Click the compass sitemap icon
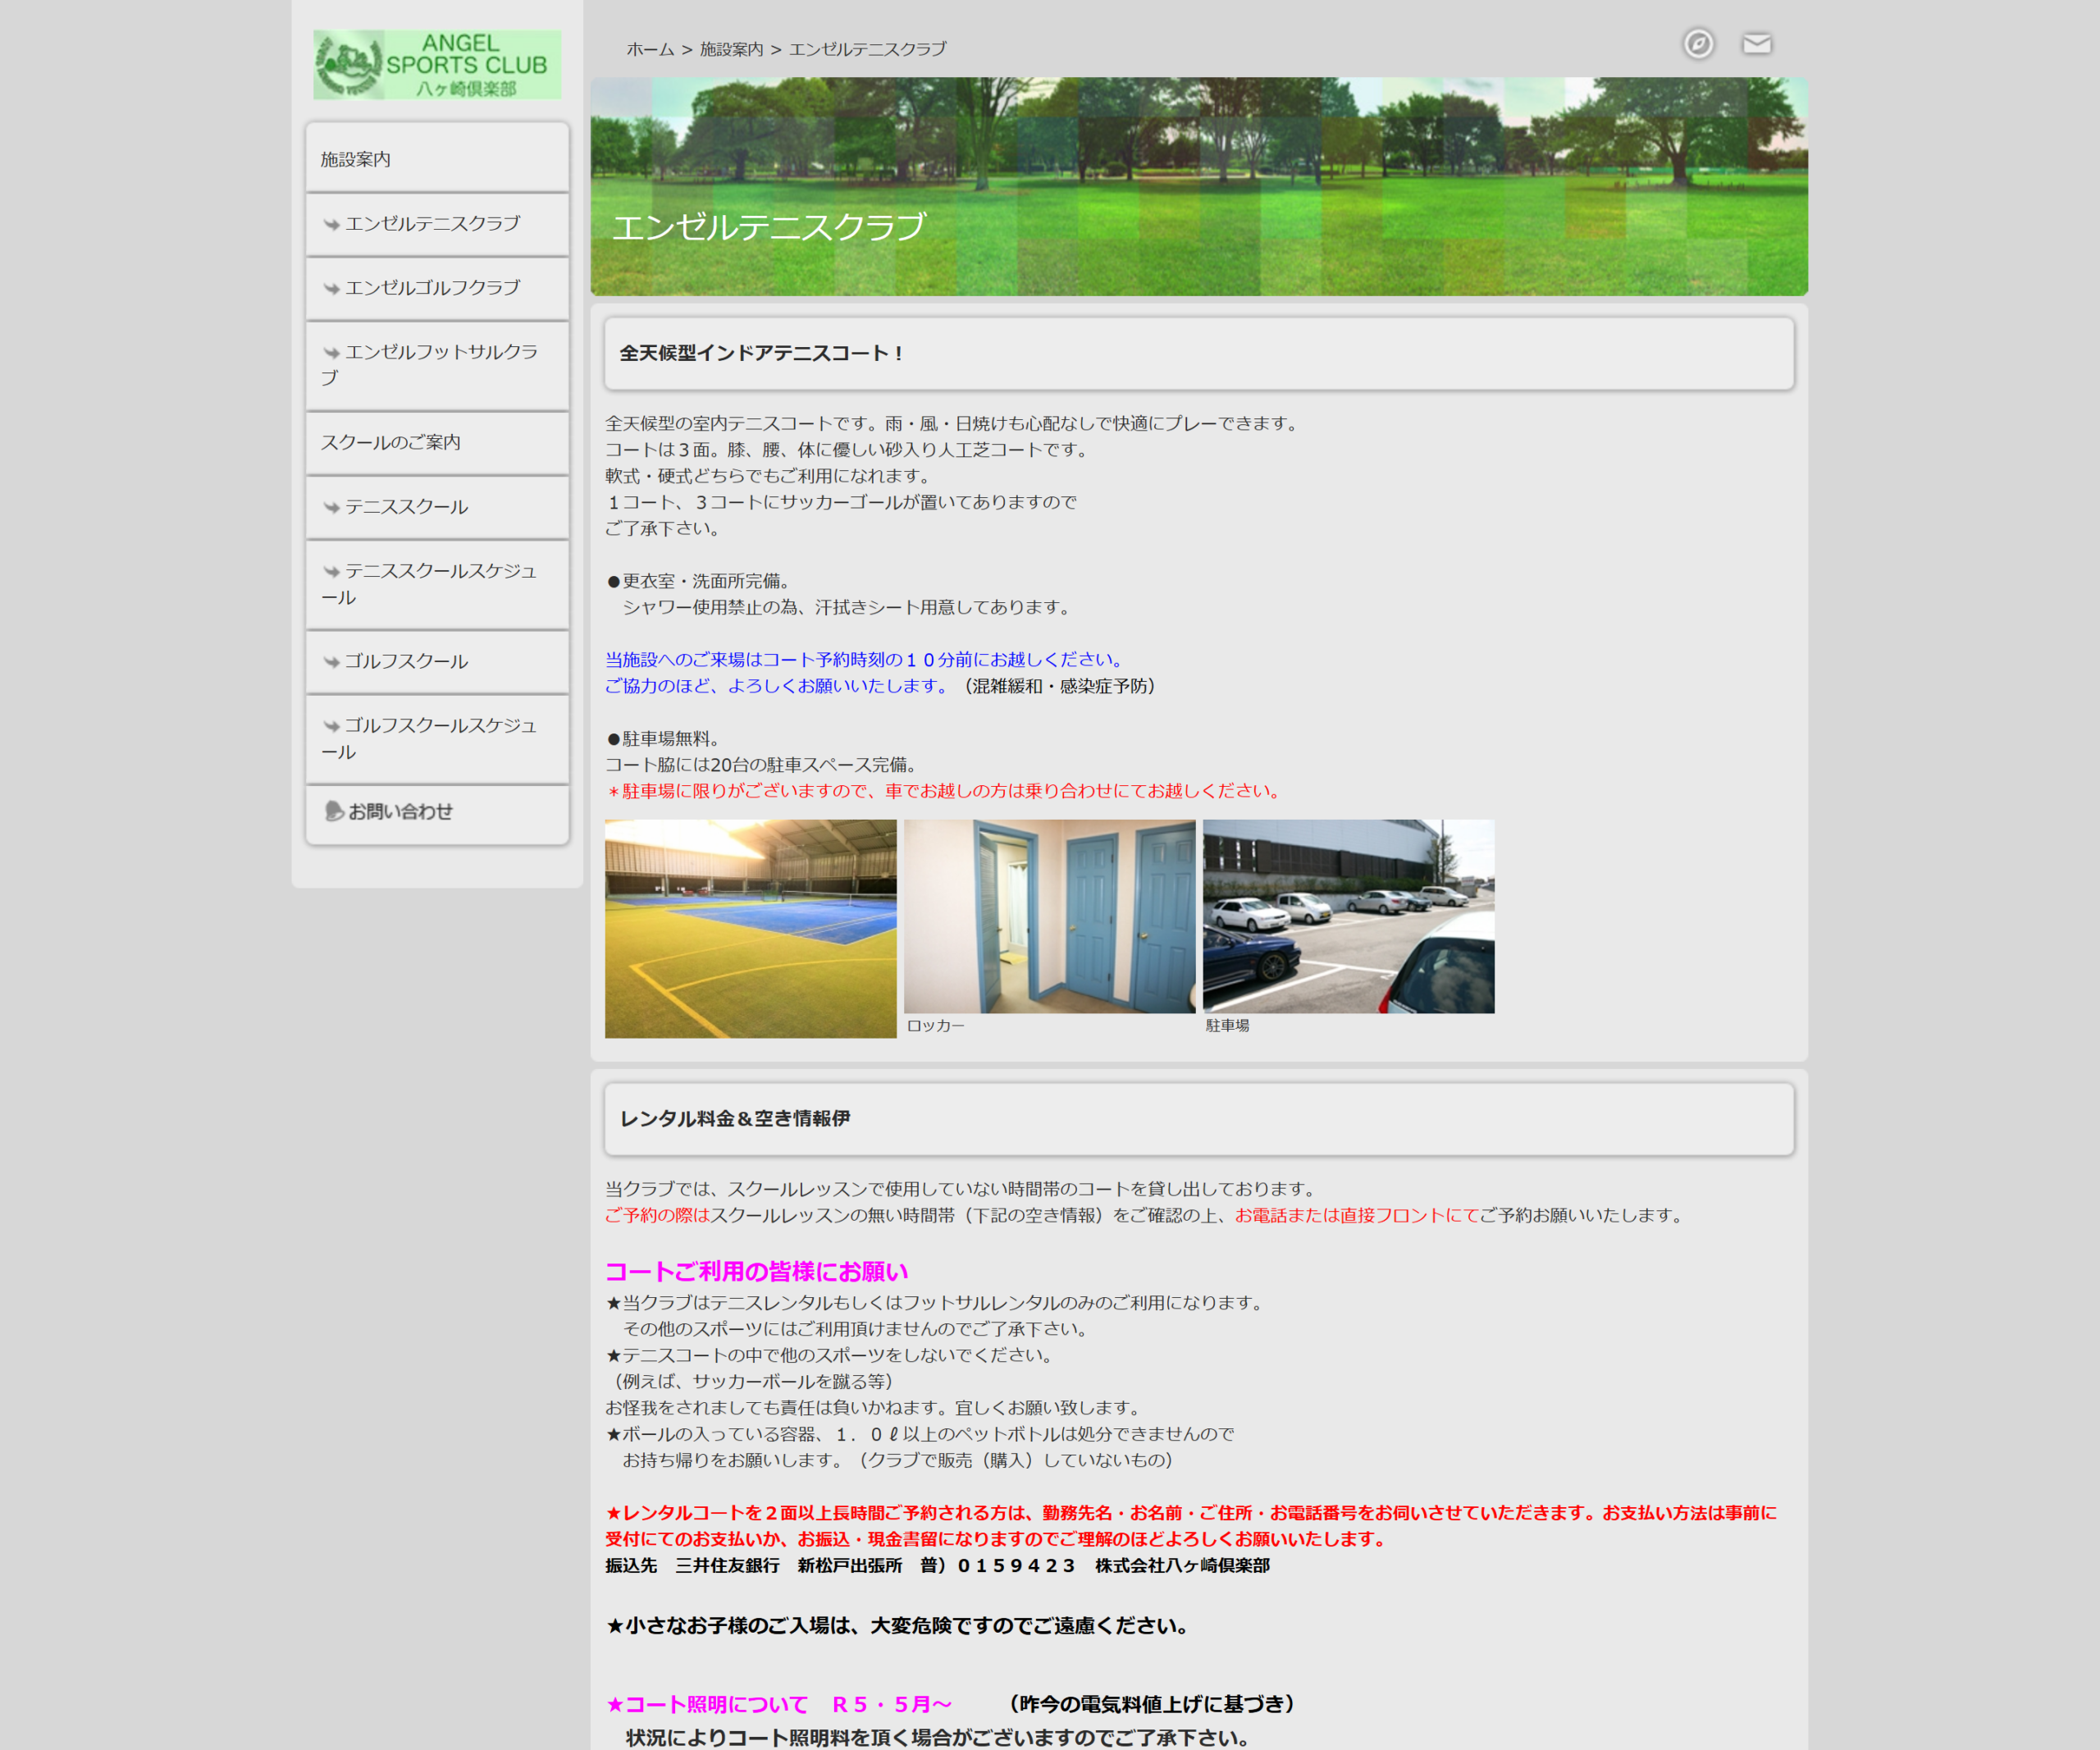 click(x=1698, y=44)
